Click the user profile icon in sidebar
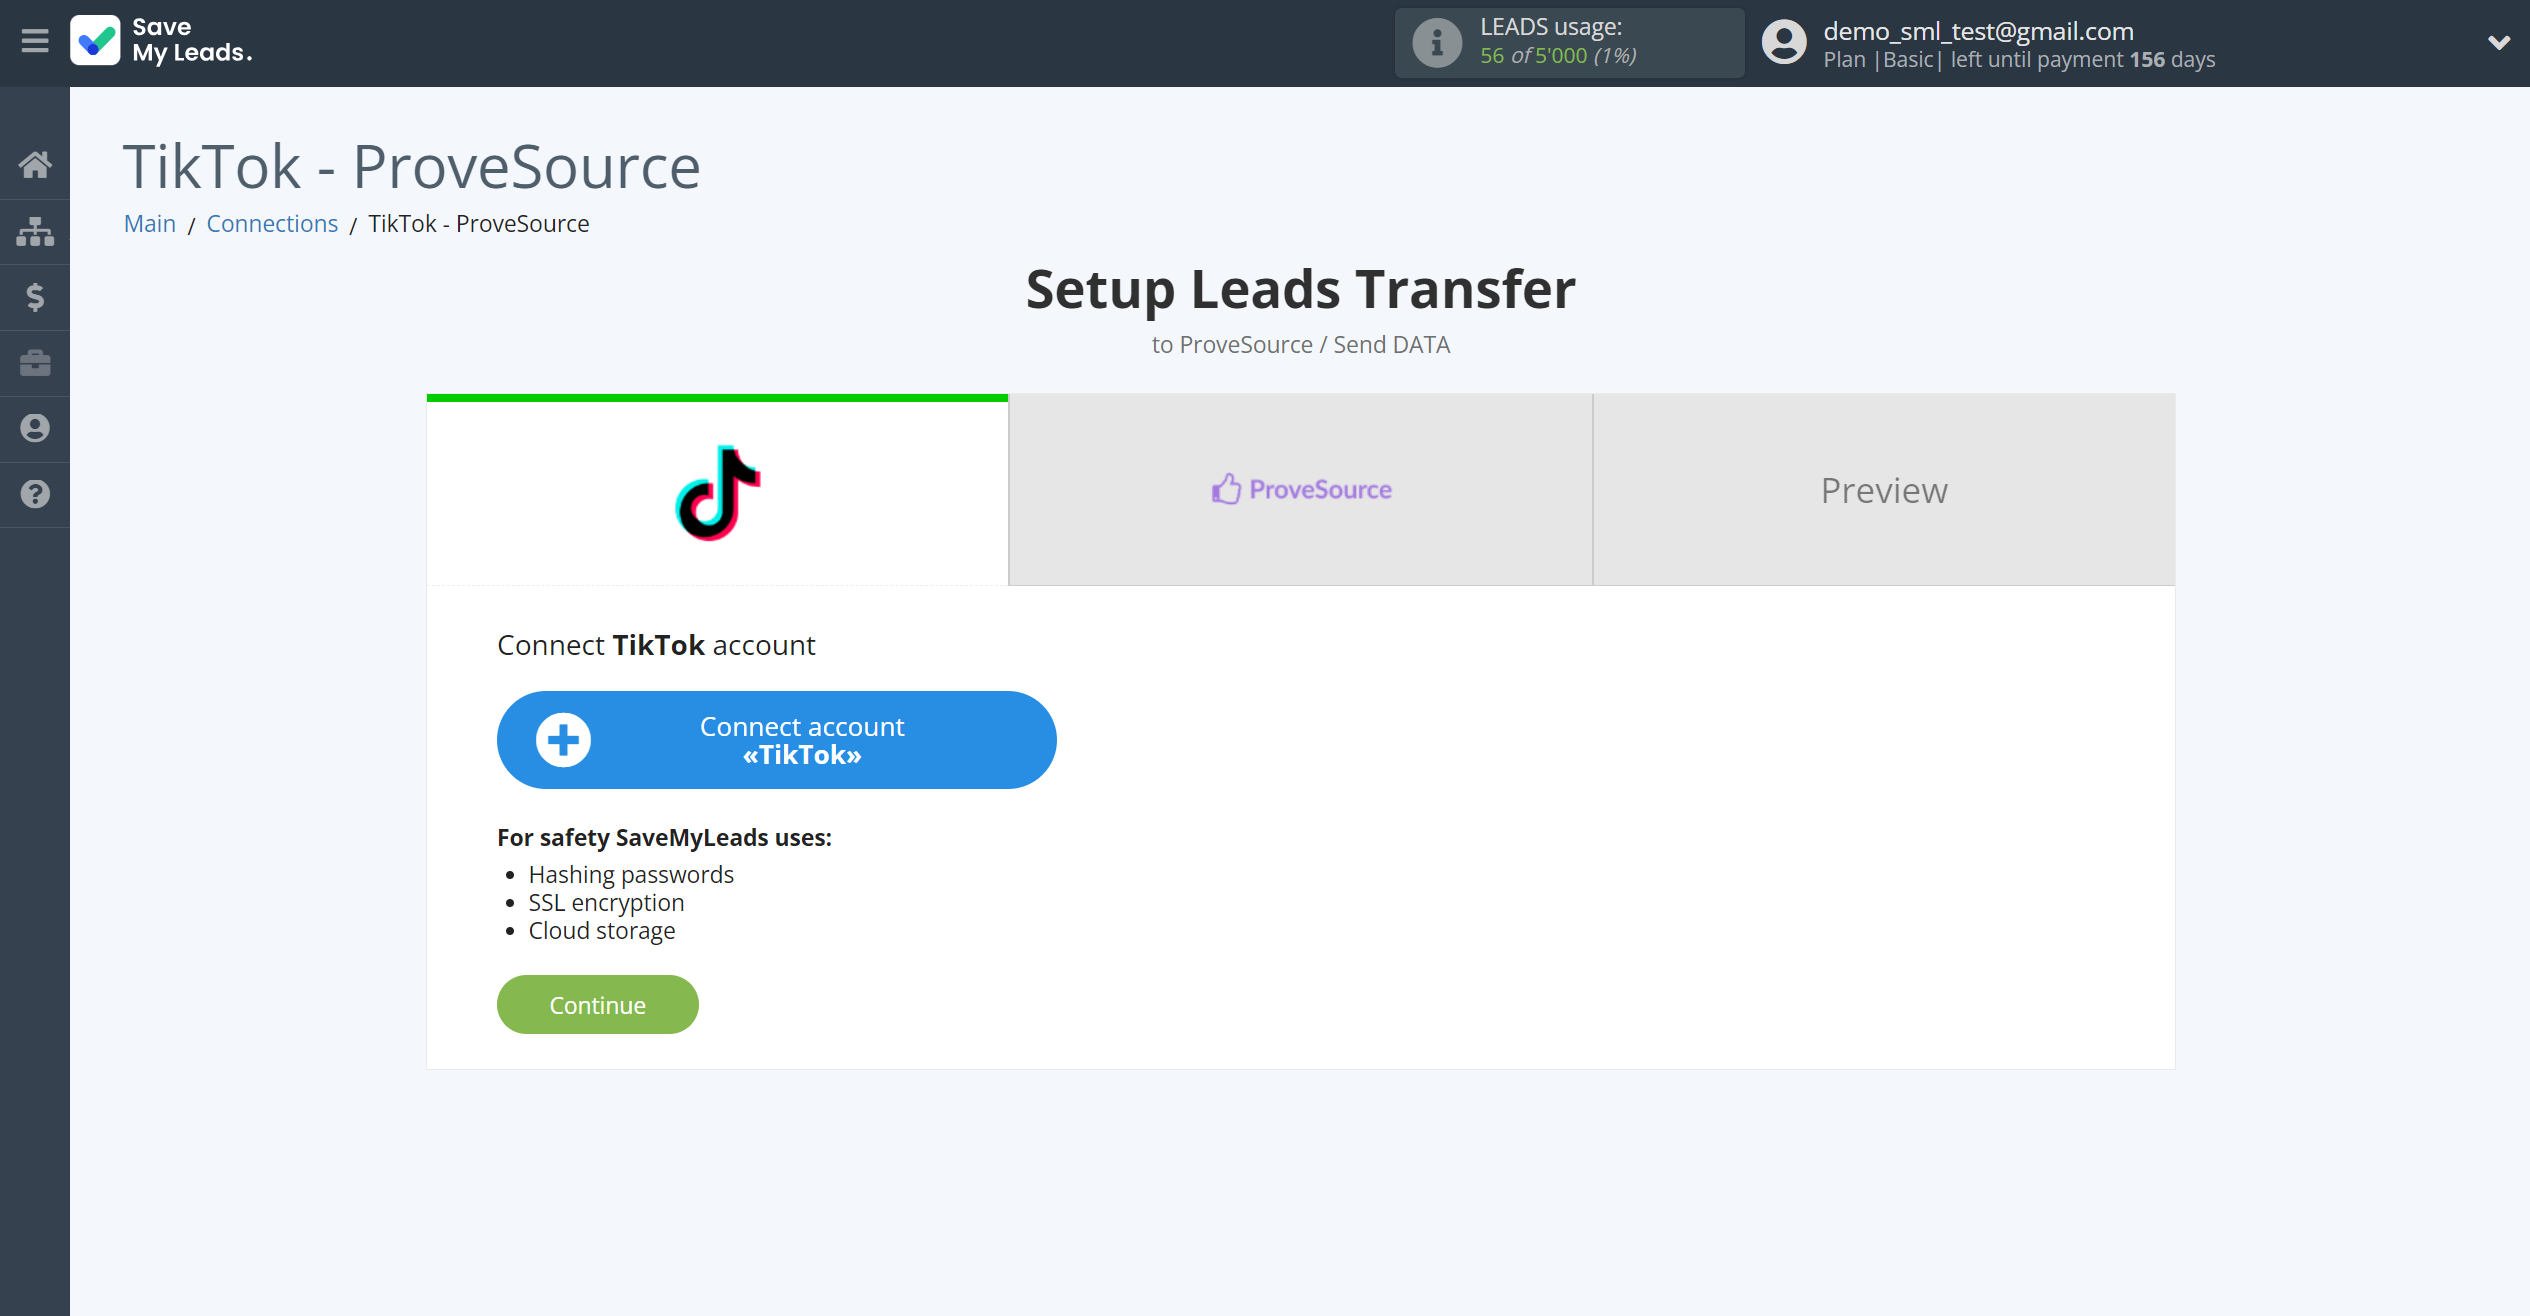This screenshot has height=1316, width=2530. 35,429
